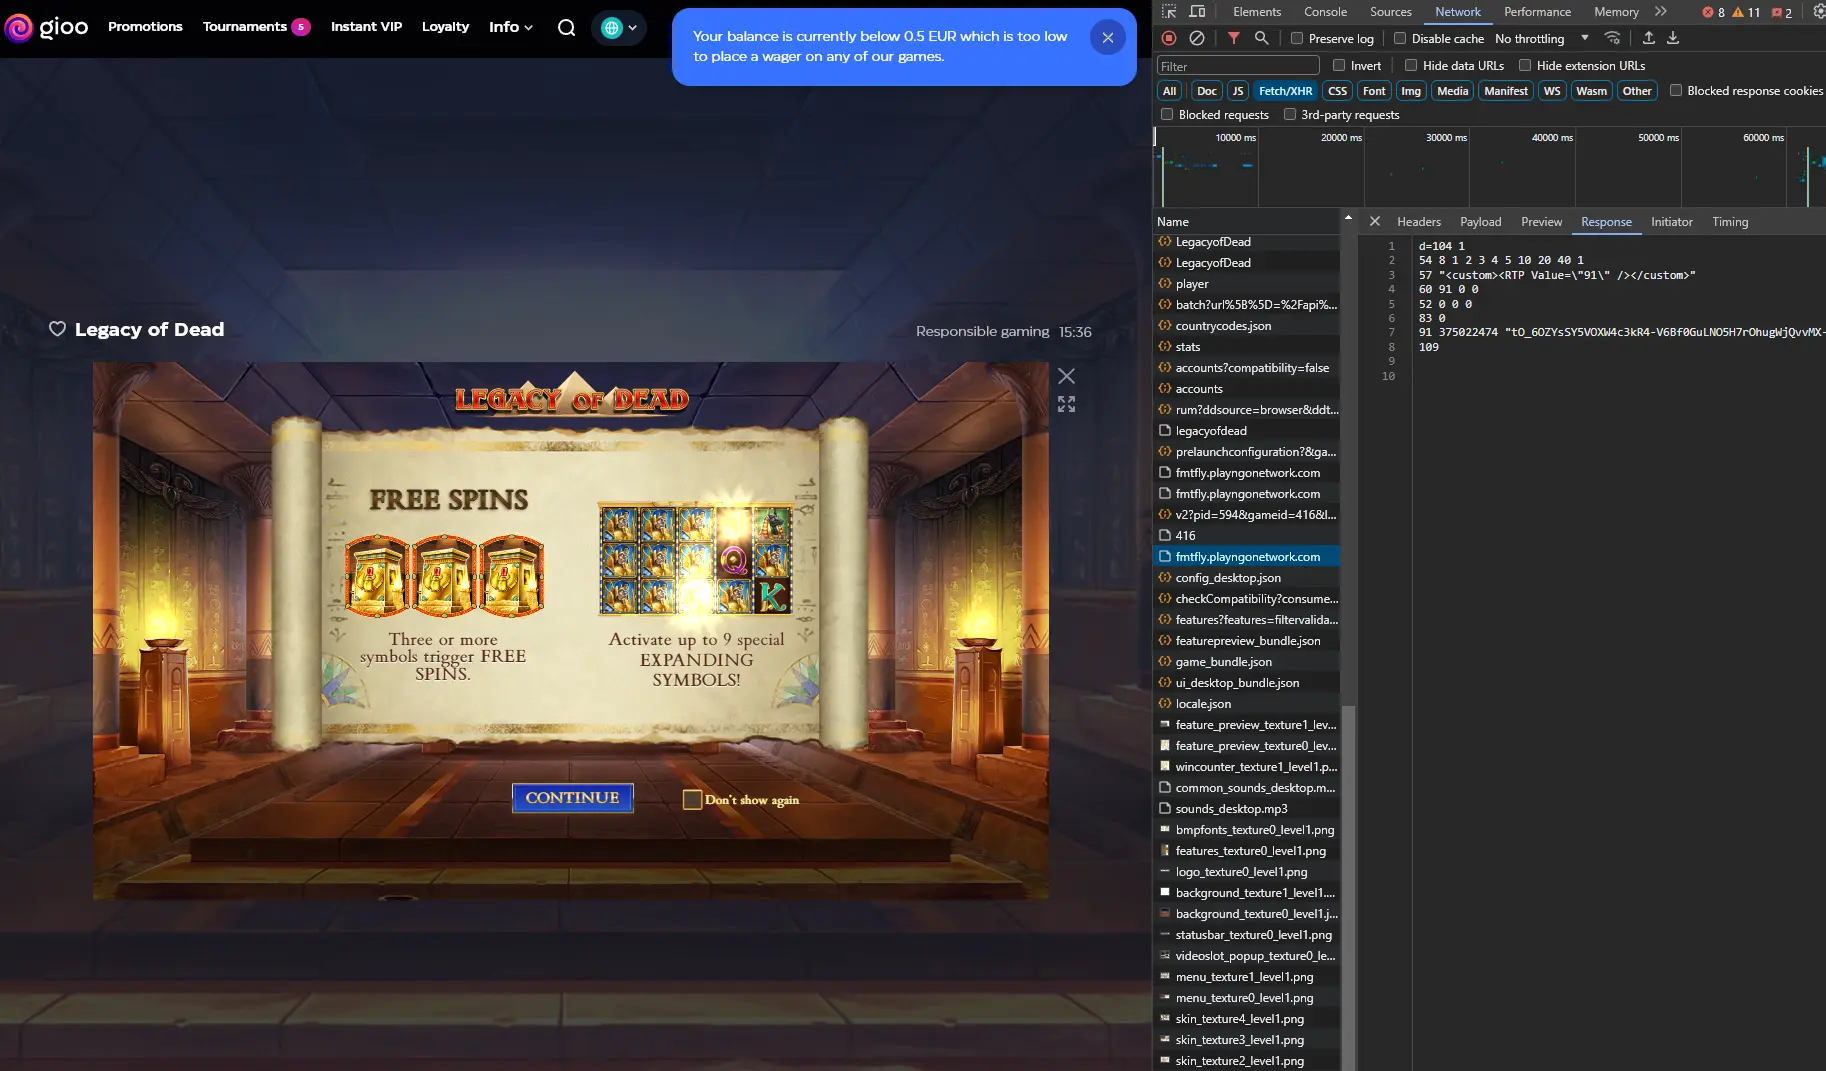This screenshot has width=1826, height=1071.
Task: Clear the network log
Action: coord(1197,38)
